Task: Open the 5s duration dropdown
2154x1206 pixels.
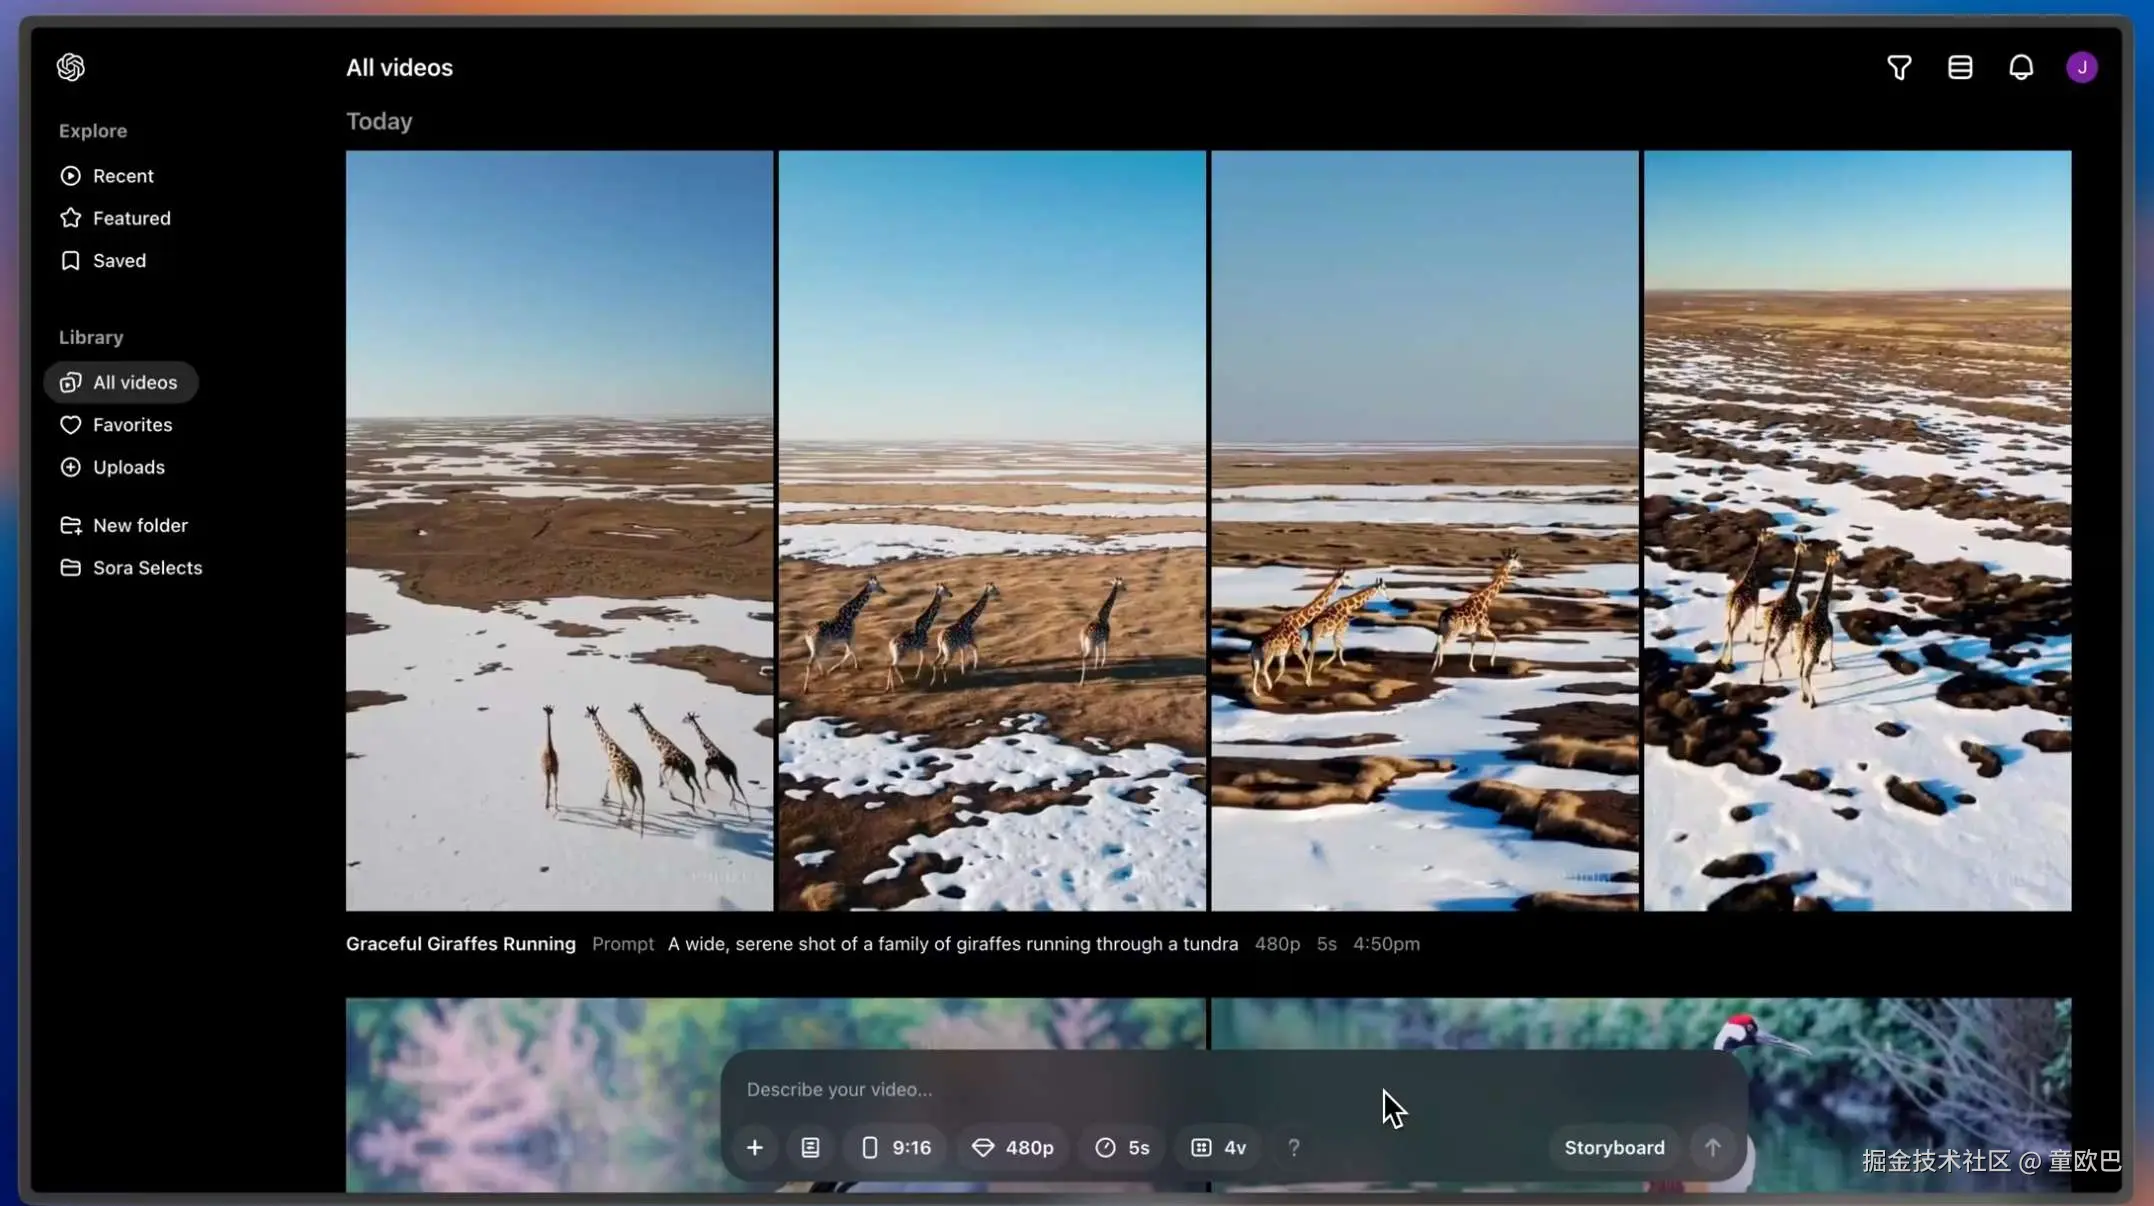Action: click(1122, 1147)
